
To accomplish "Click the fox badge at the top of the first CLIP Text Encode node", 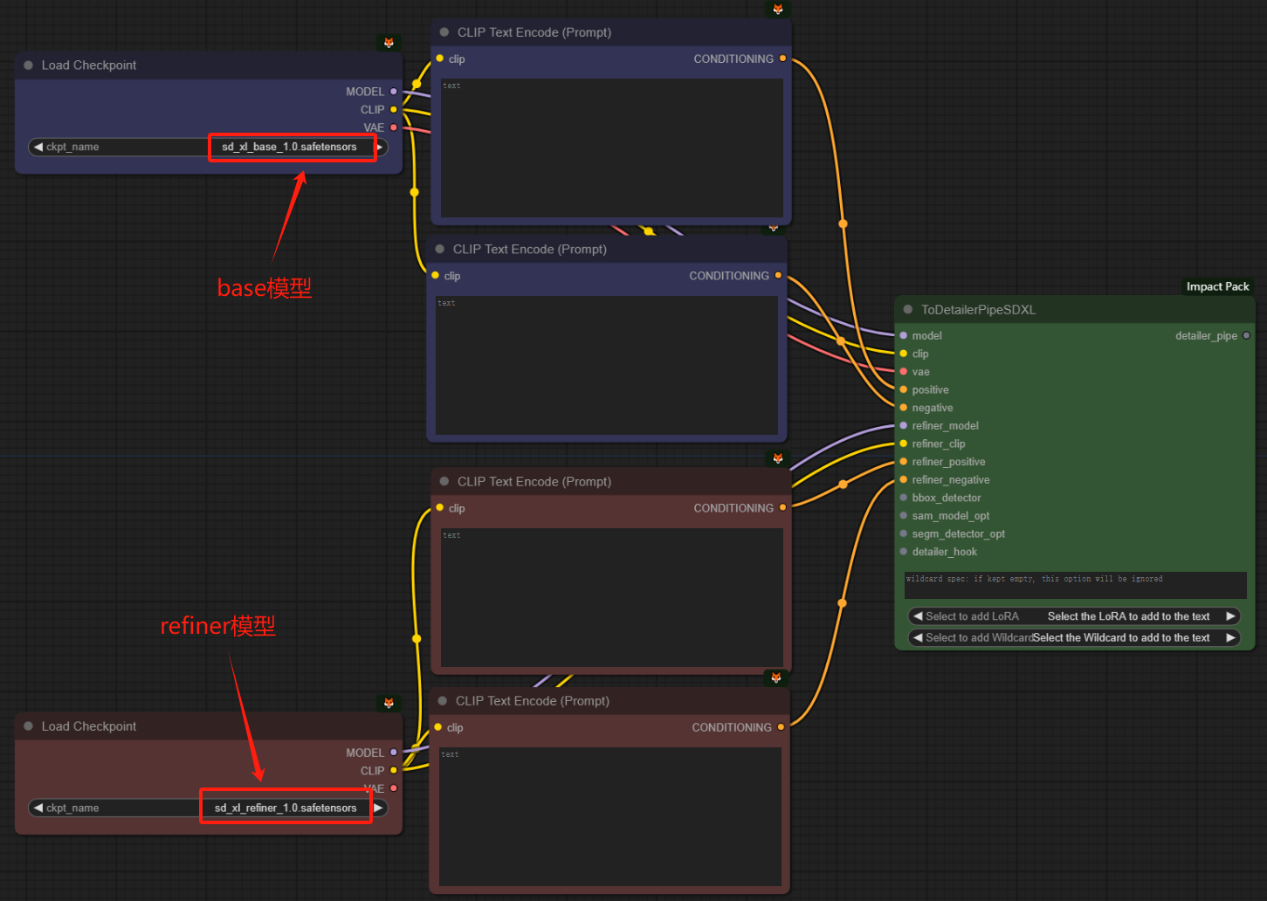I will pyautogui.click(x=777, y=9).
